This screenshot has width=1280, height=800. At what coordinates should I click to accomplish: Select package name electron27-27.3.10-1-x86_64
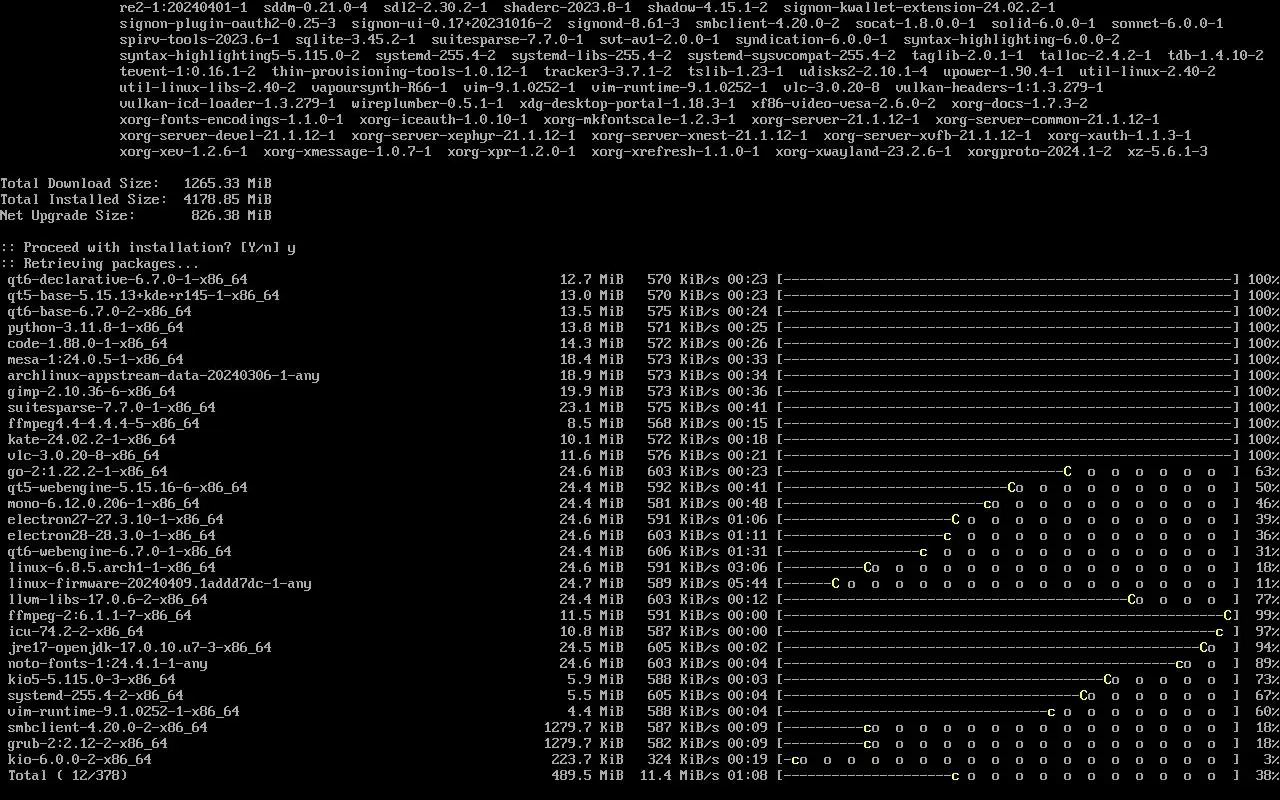(x=116, y=519)
